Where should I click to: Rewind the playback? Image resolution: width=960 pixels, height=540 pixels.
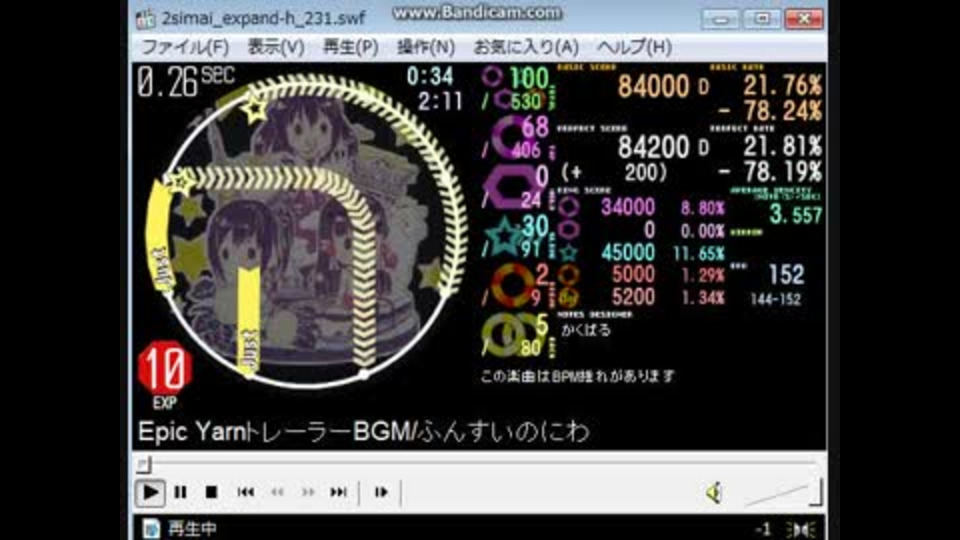[x=277, y=492]
